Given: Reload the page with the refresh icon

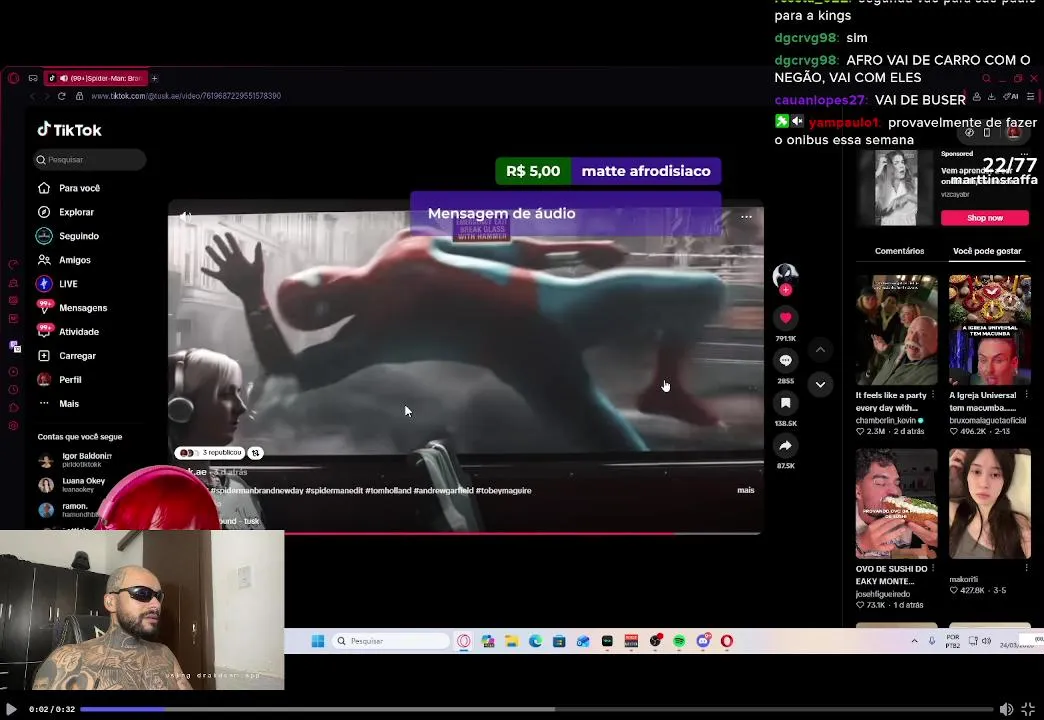Looking at the screenshot, I should (x=62, y=96).
